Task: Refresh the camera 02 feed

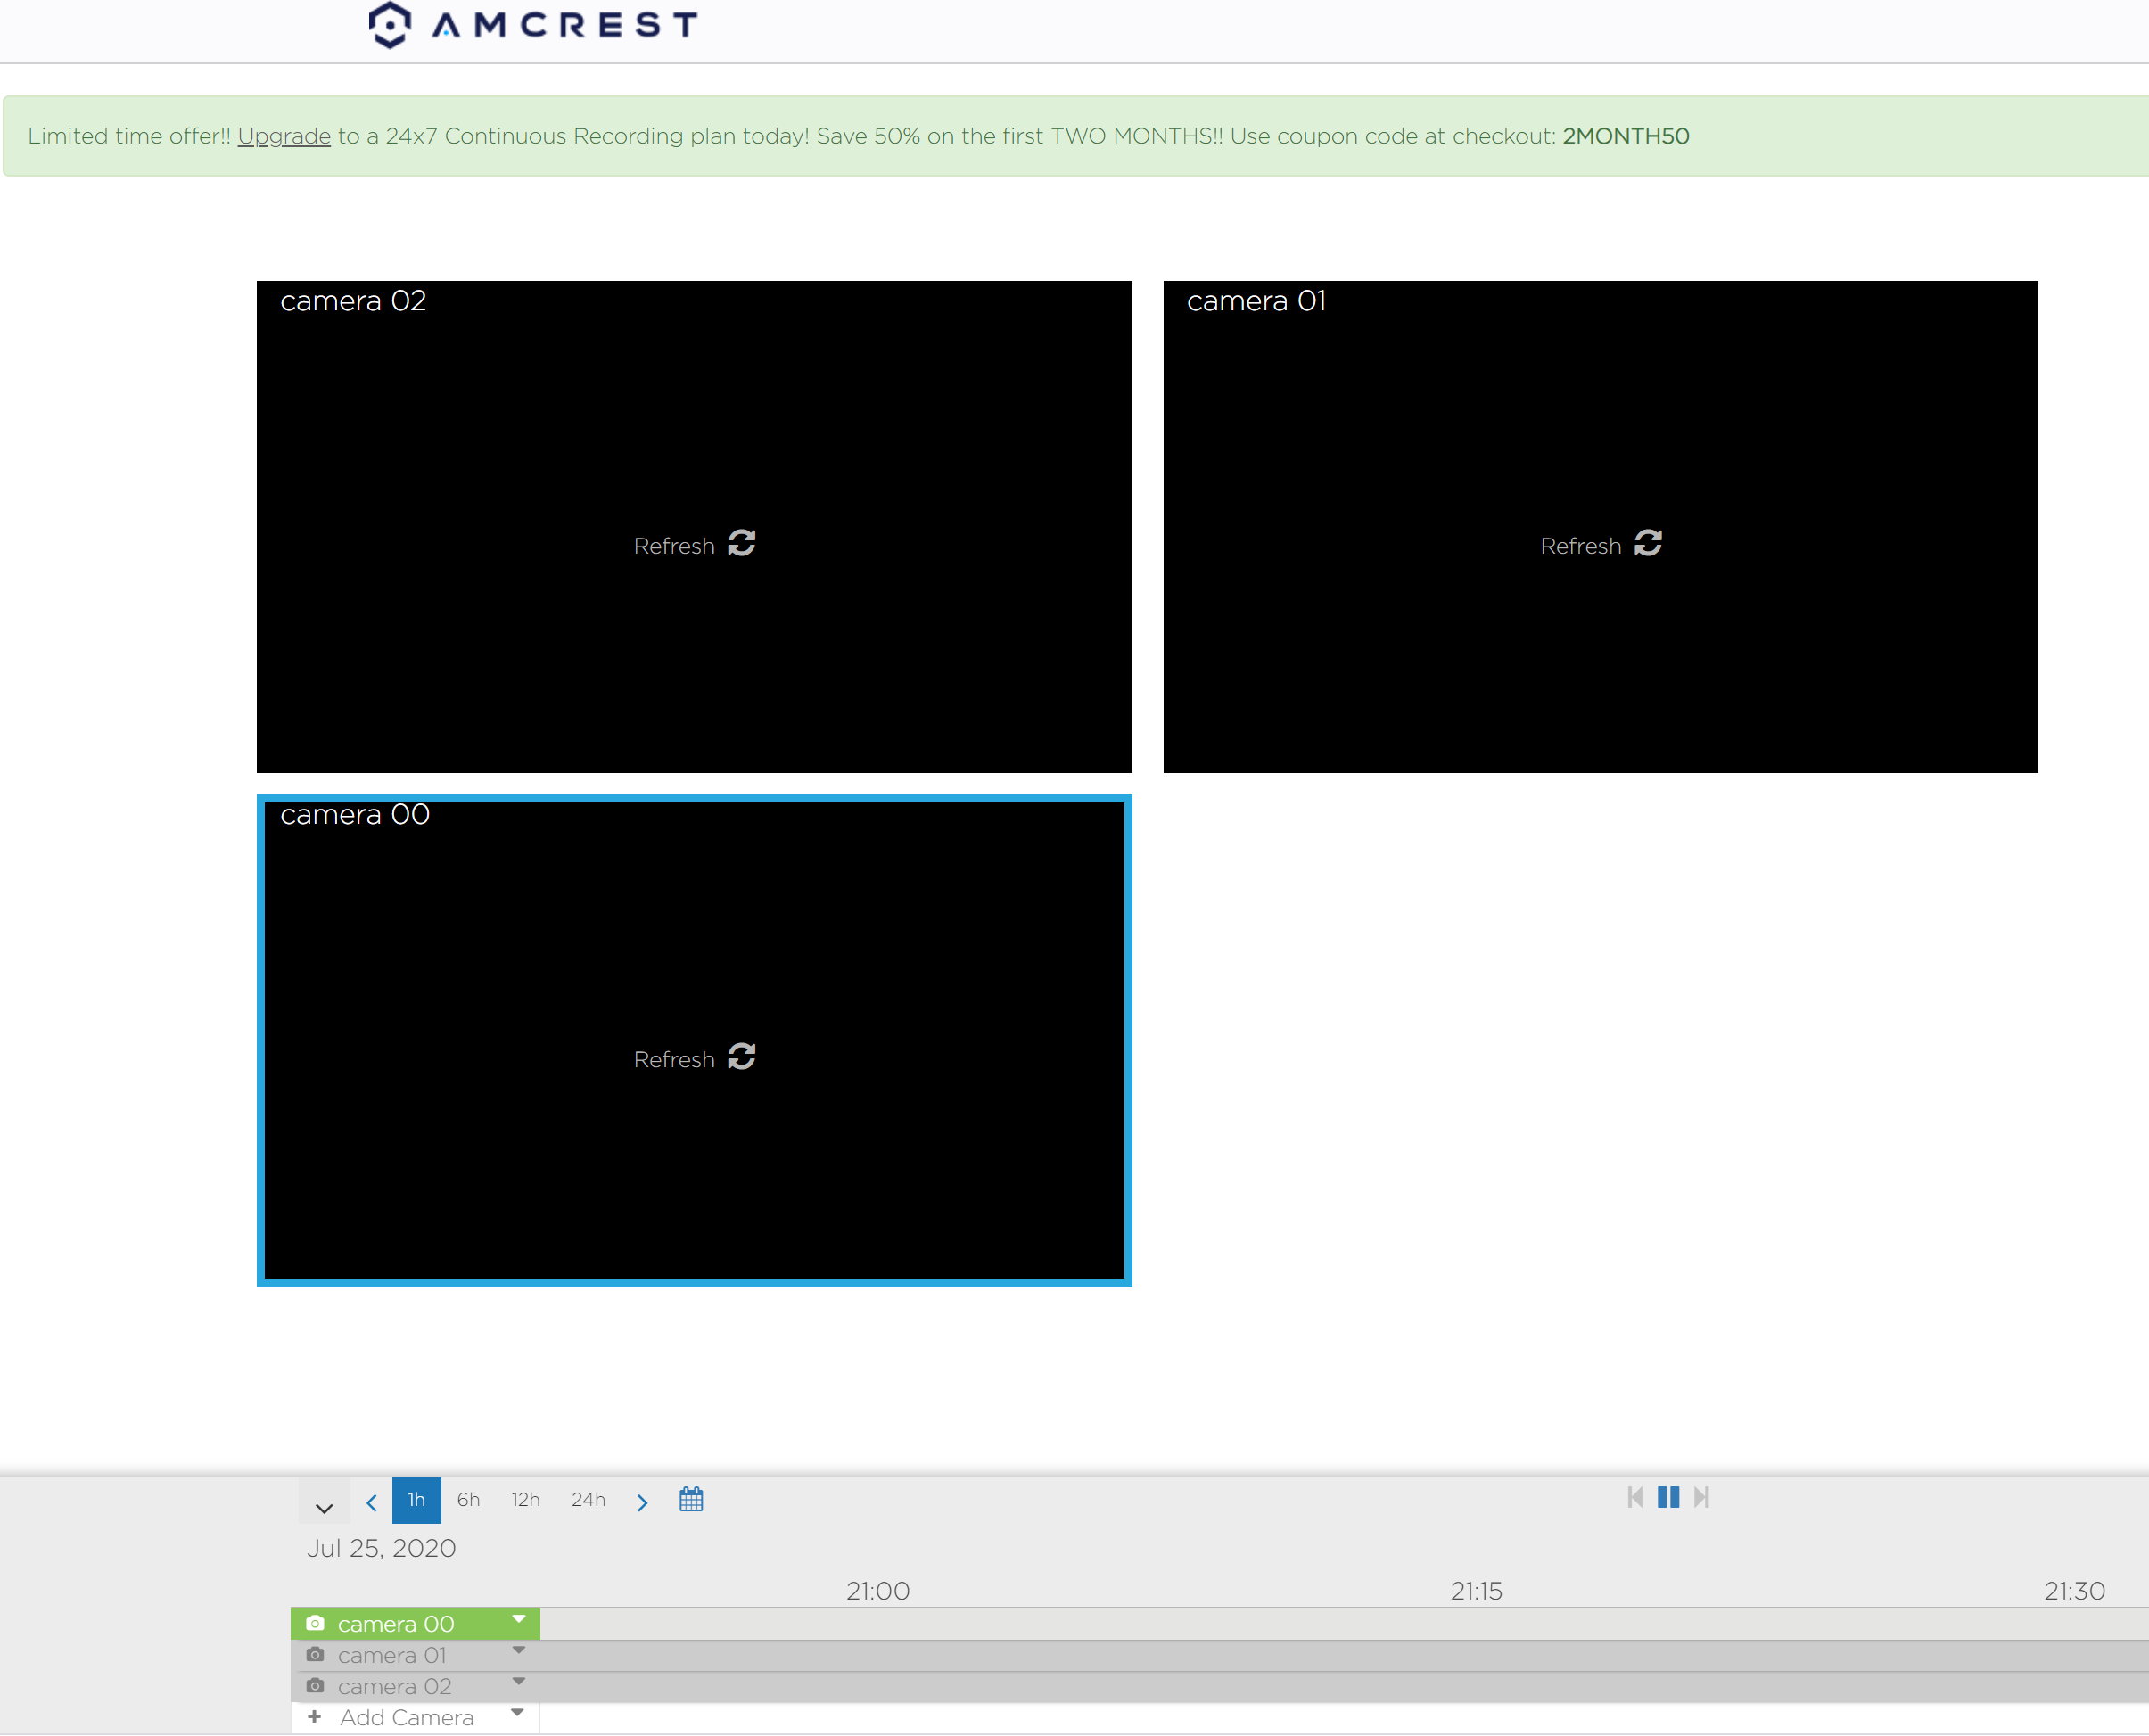Action: click(694, 545)
